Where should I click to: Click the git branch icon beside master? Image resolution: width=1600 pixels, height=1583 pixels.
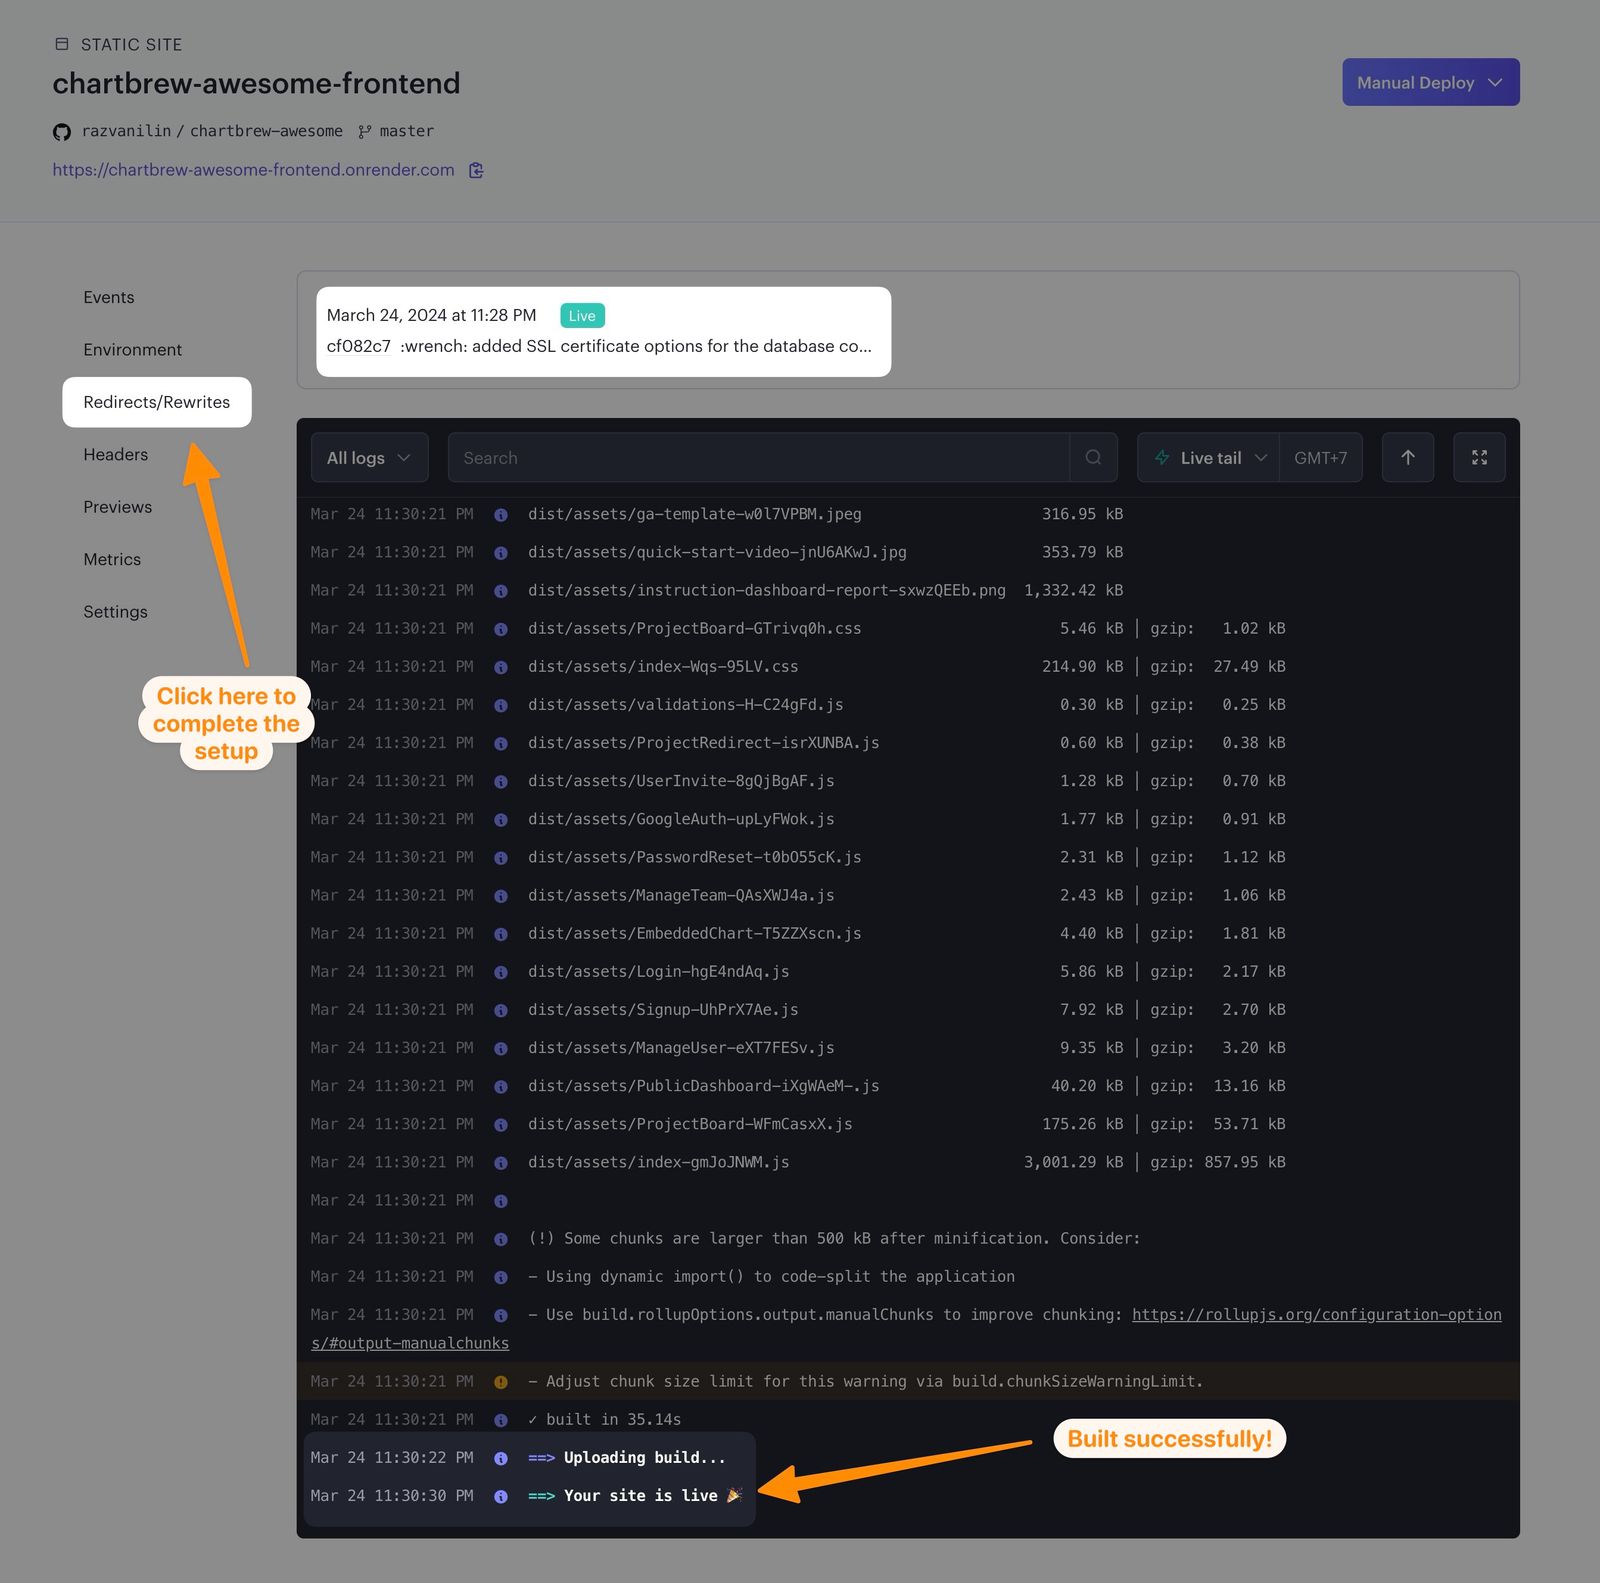click(364, 131)
